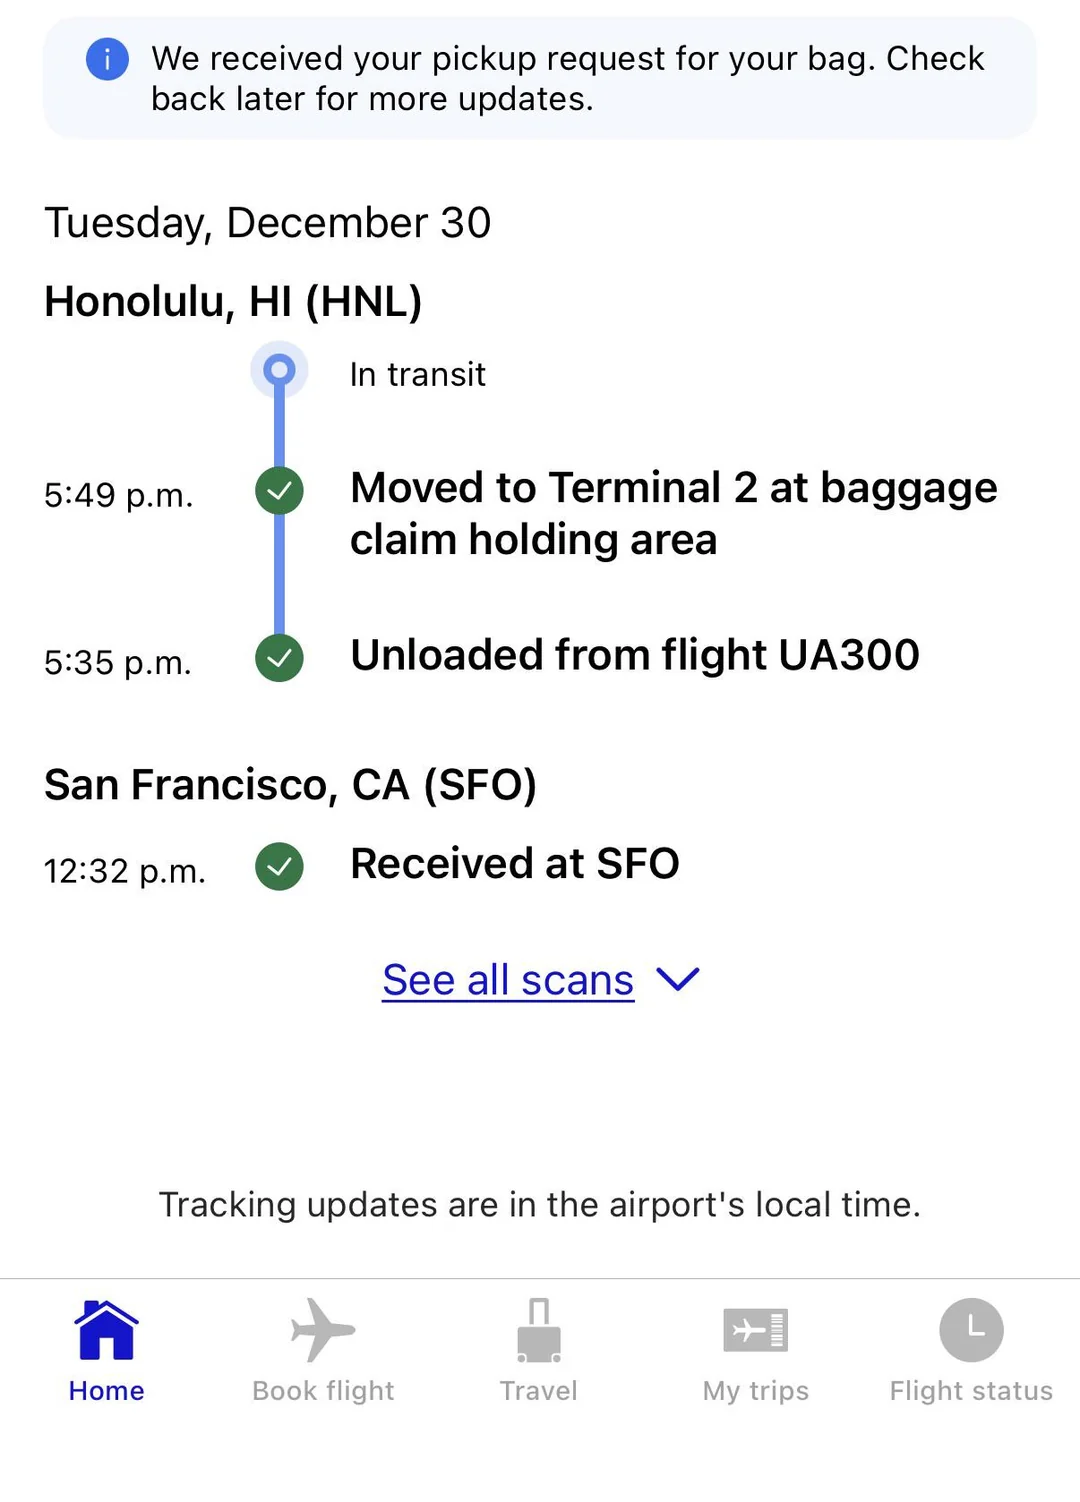
Task: Tap green checkmark beside Moved to Terminal 2
Action: (279, 491)
